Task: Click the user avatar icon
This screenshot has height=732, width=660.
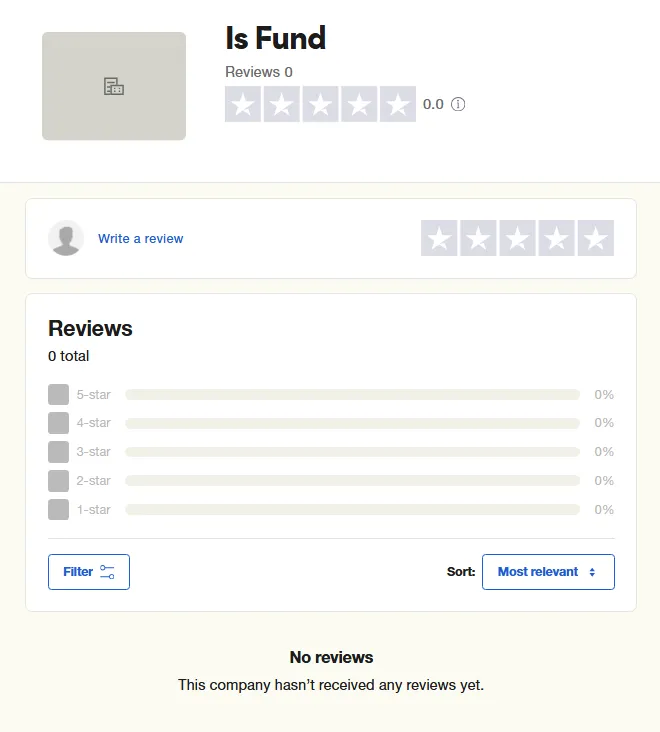Action: pos(66,238)
